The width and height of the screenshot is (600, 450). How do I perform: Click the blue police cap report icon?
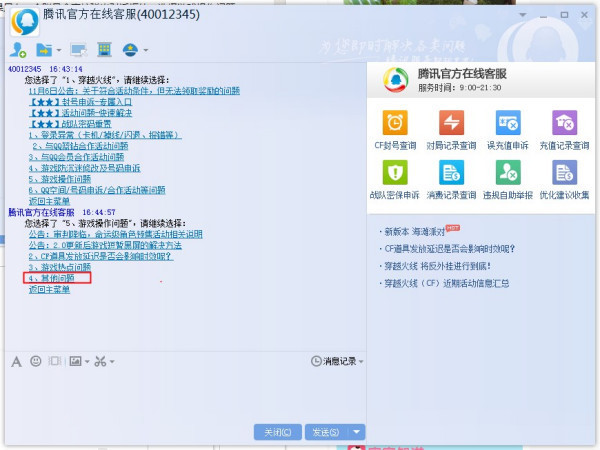[130, 50]
